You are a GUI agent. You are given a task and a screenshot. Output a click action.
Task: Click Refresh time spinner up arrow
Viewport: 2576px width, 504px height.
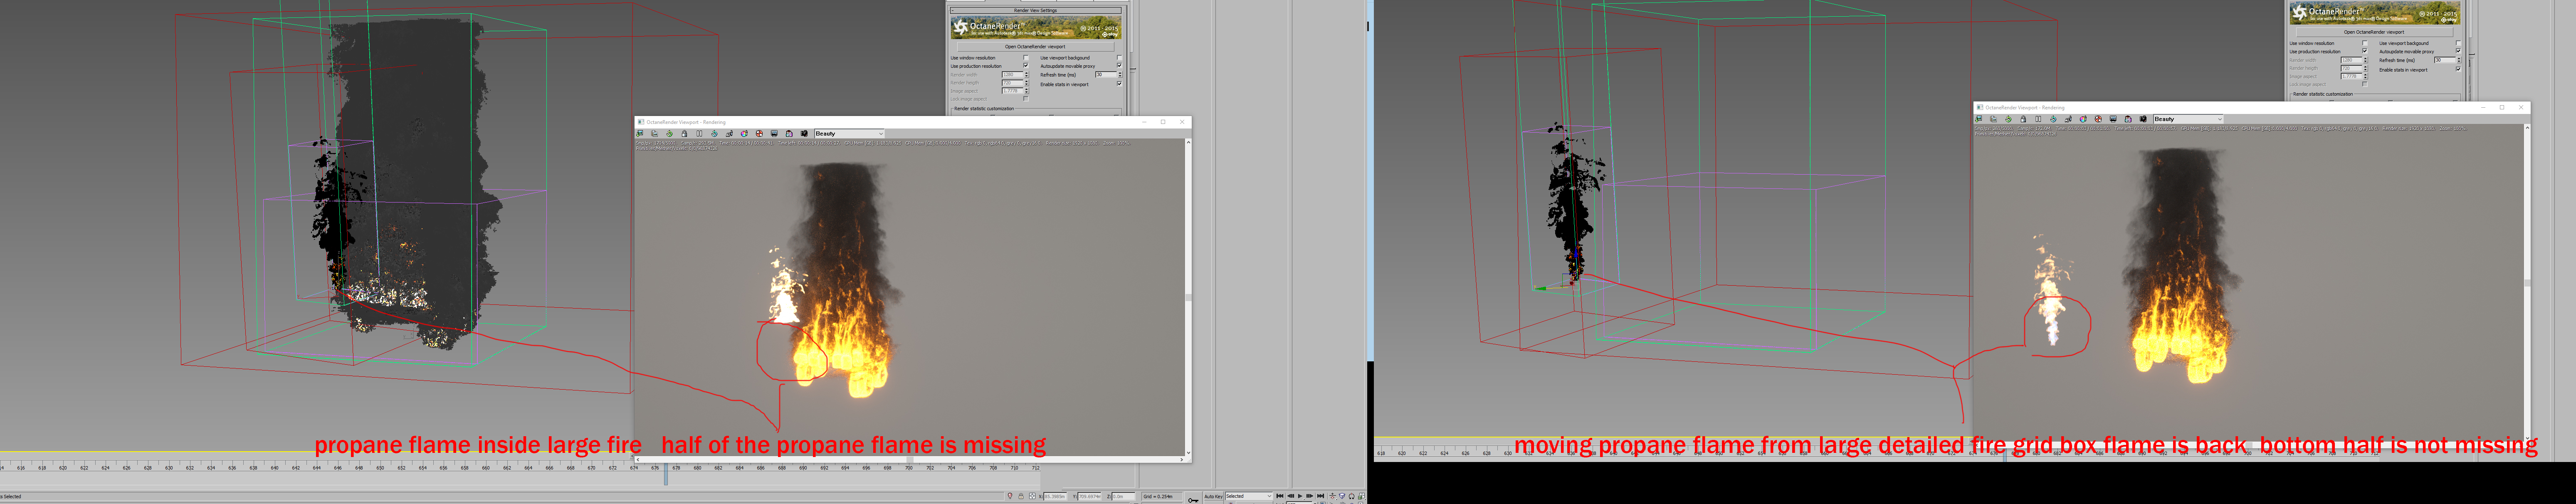(1120, 73)
